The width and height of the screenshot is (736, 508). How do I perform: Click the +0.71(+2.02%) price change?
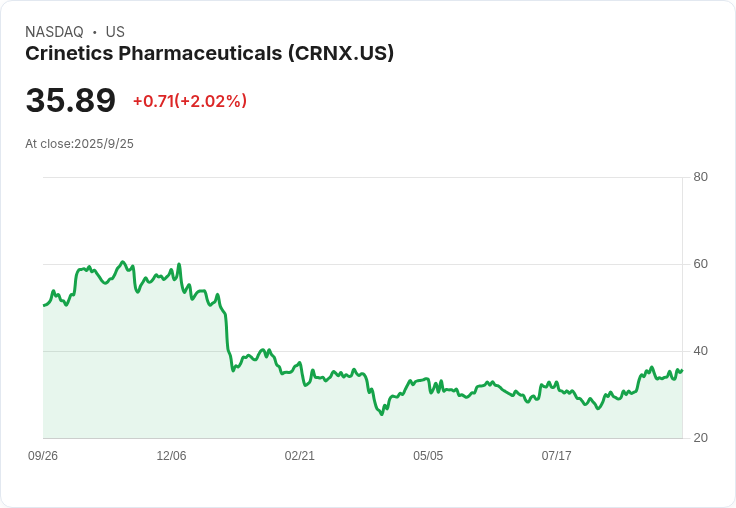point(189,101)
